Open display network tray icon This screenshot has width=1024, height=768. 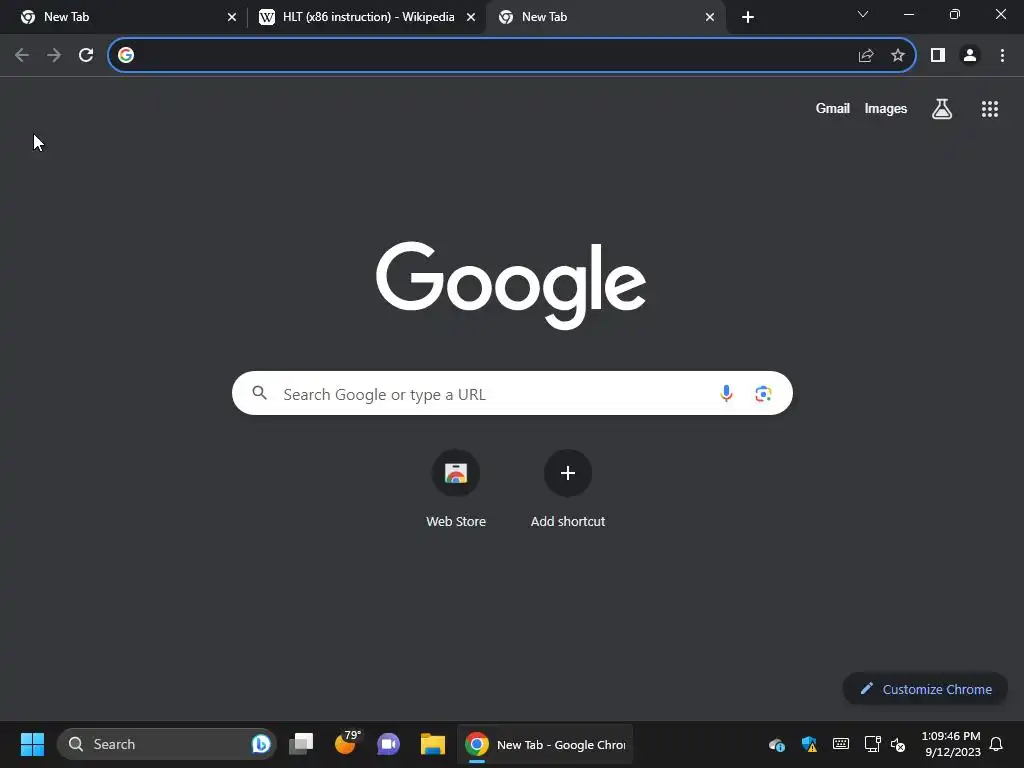pyautogui.click(x=872, y=744)
